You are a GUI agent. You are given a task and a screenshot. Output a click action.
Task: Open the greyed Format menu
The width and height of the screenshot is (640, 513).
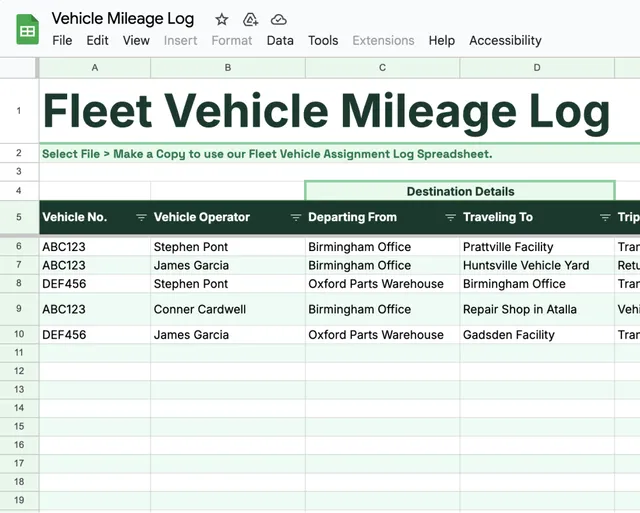[232, 40]
